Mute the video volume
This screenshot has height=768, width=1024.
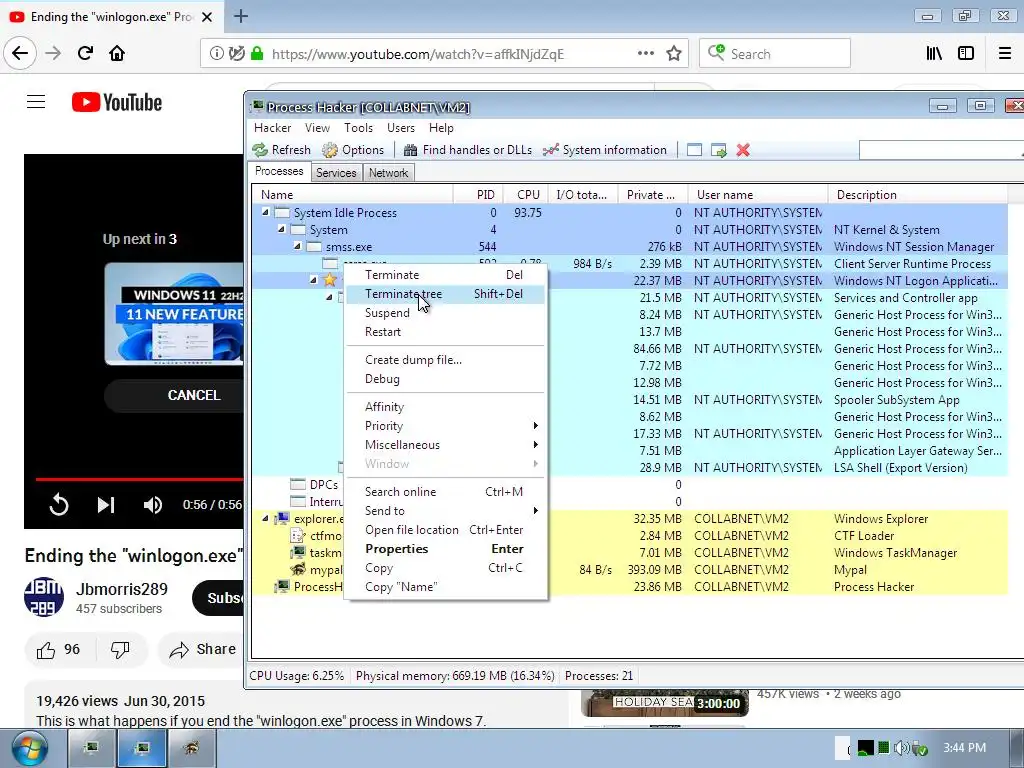tap(153, 505)
